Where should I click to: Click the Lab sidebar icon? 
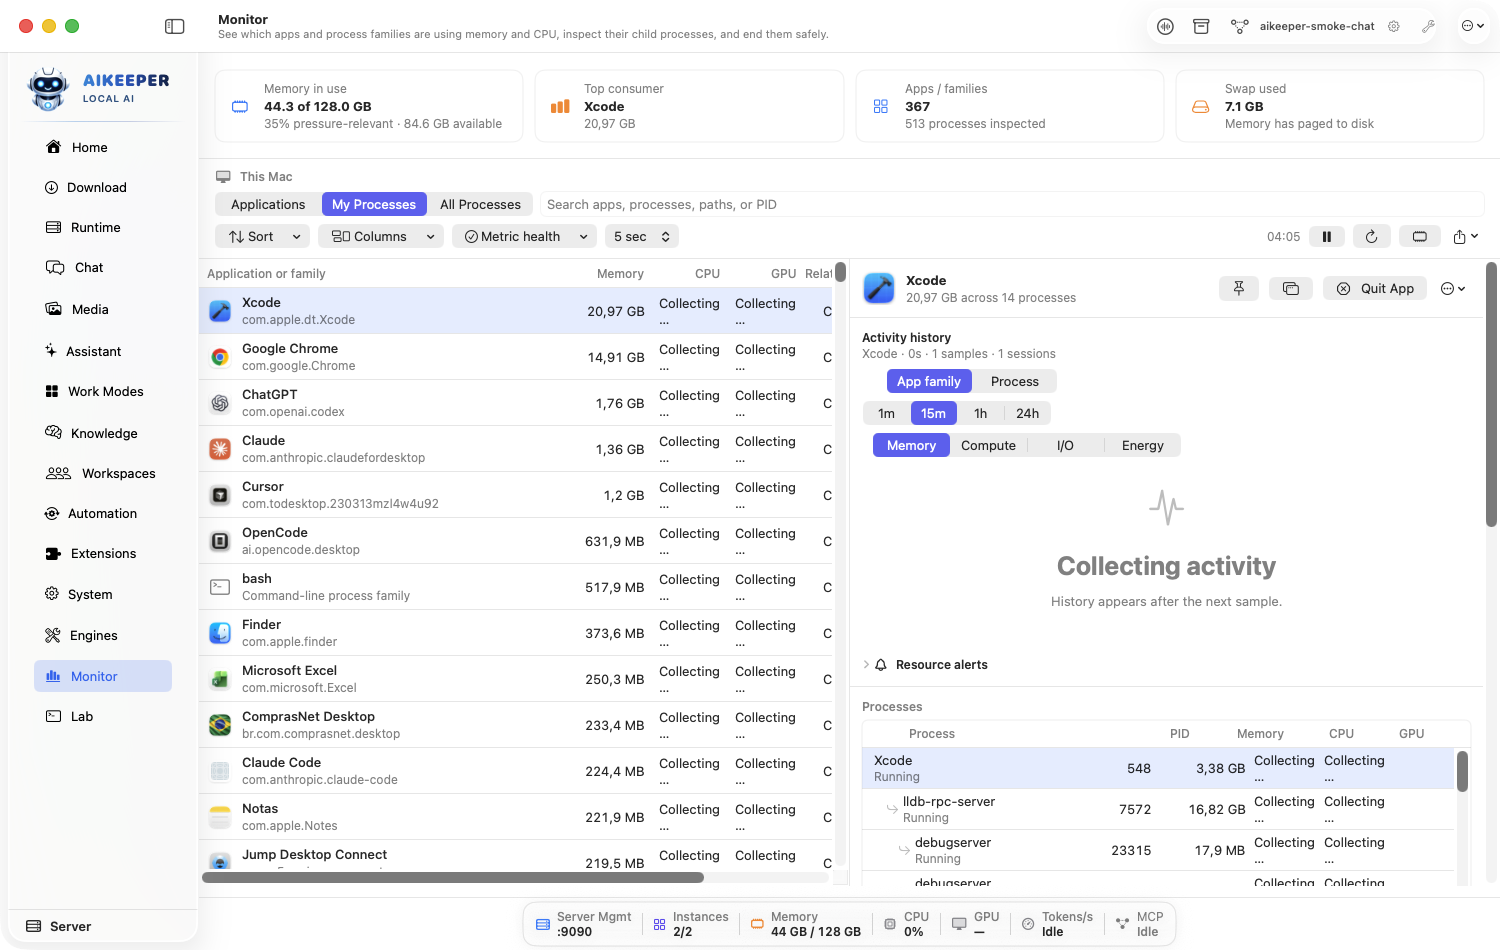coord(53,716)
